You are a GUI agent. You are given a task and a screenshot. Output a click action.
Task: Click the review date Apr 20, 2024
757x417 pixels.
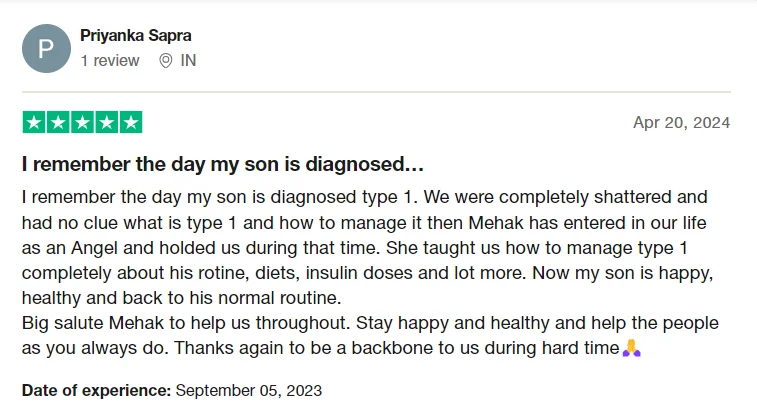681,123
